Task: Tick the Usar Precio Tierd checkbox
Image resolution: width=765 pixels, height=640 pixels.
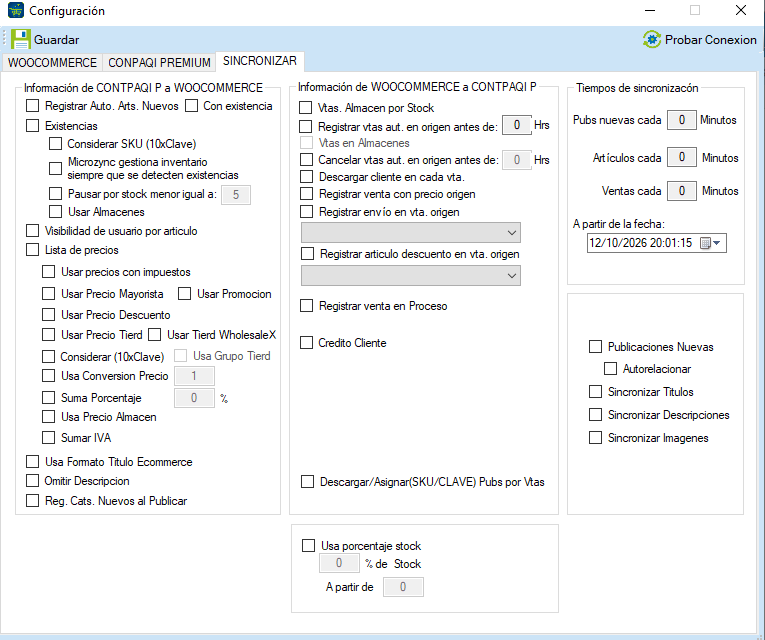Action: point(48,335)
